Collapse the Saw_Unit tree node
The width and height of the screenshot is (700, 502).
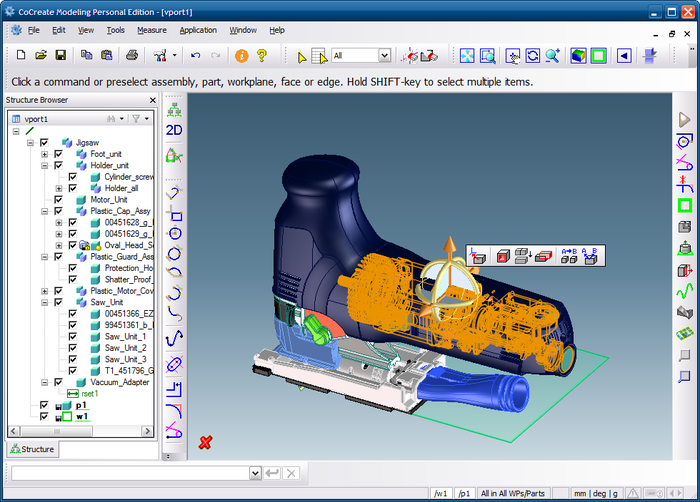coord(44,302)
